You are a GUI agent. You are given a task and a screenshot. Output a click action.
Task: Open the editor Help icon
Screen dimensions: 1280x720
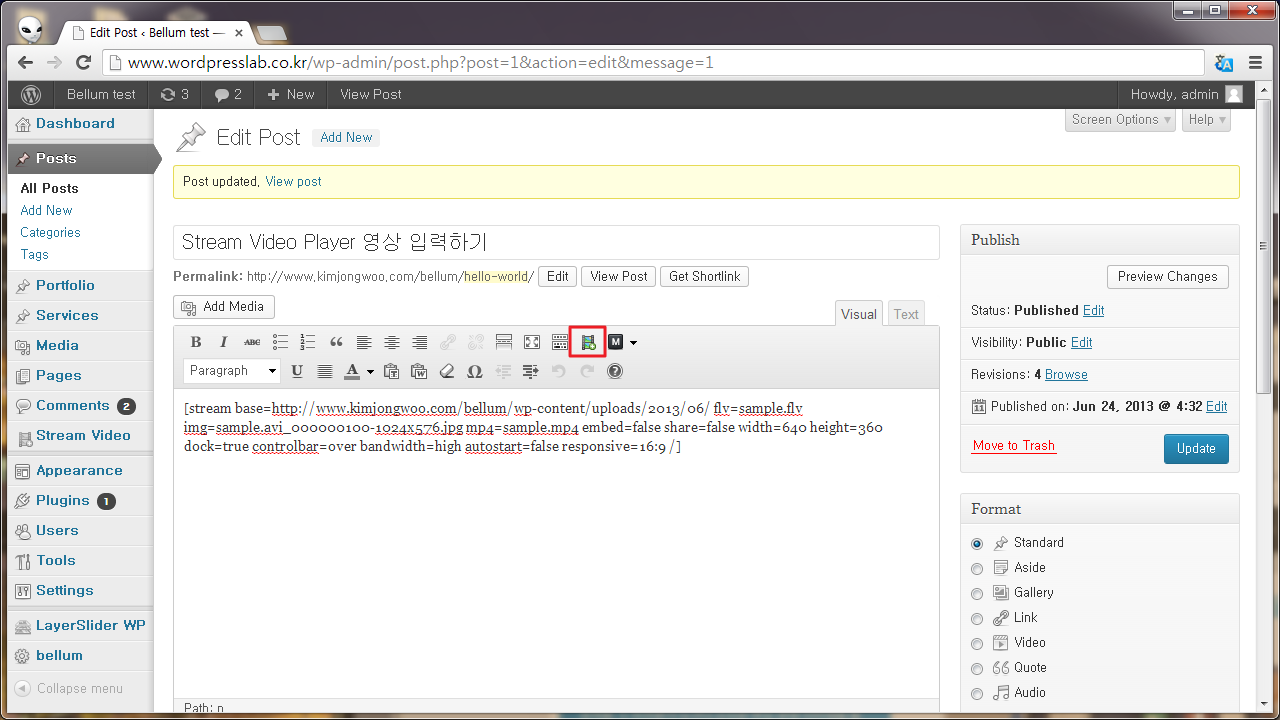pos(615,370)
